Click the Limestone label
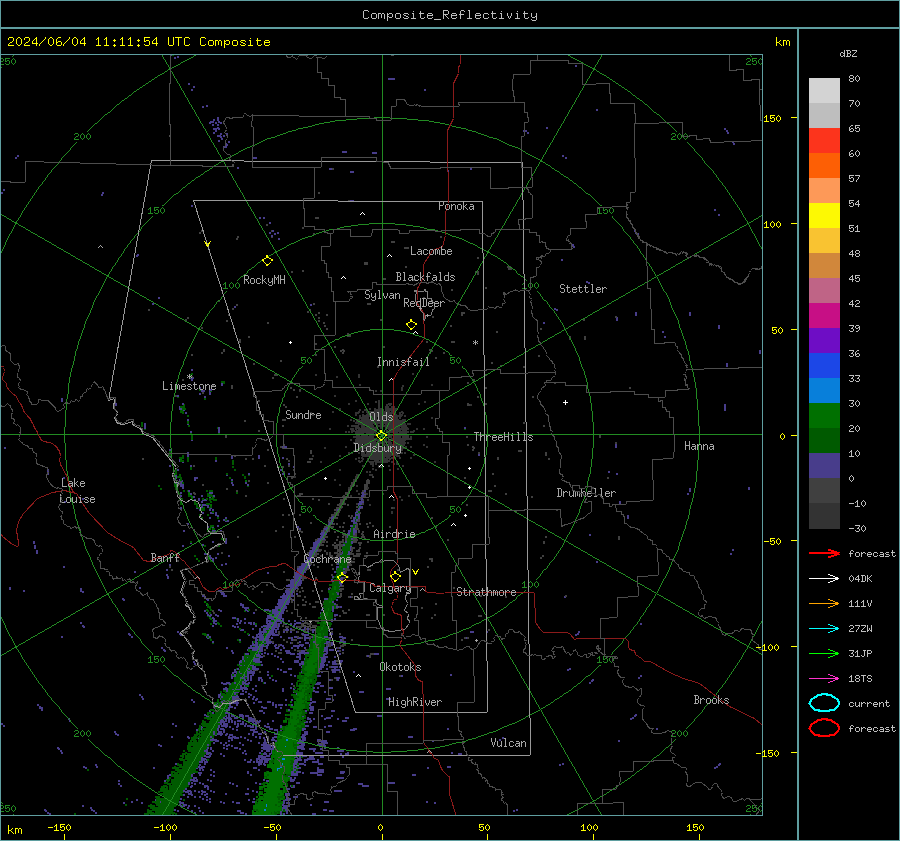The width and height of the screenshot is (900, 841). pyautogui.click(x=189, y=386)
